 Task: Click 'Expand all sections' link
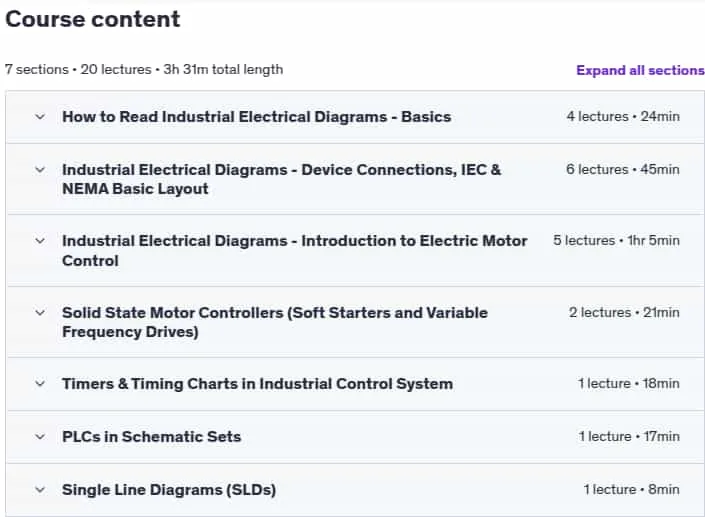tap(640, 70)
